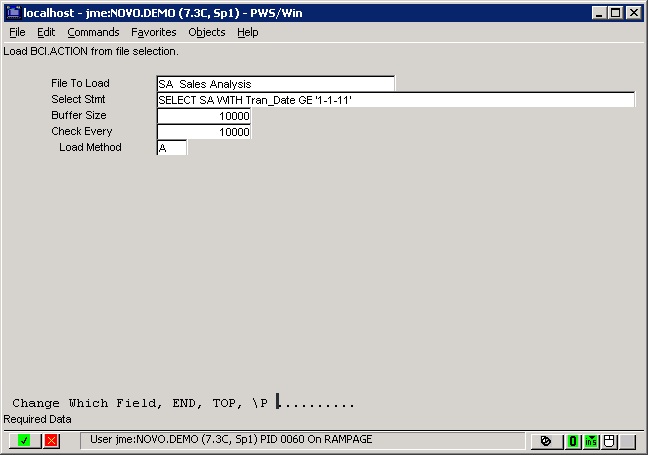
Task: Click the Check Every field
Action: (x=204, y=132)
